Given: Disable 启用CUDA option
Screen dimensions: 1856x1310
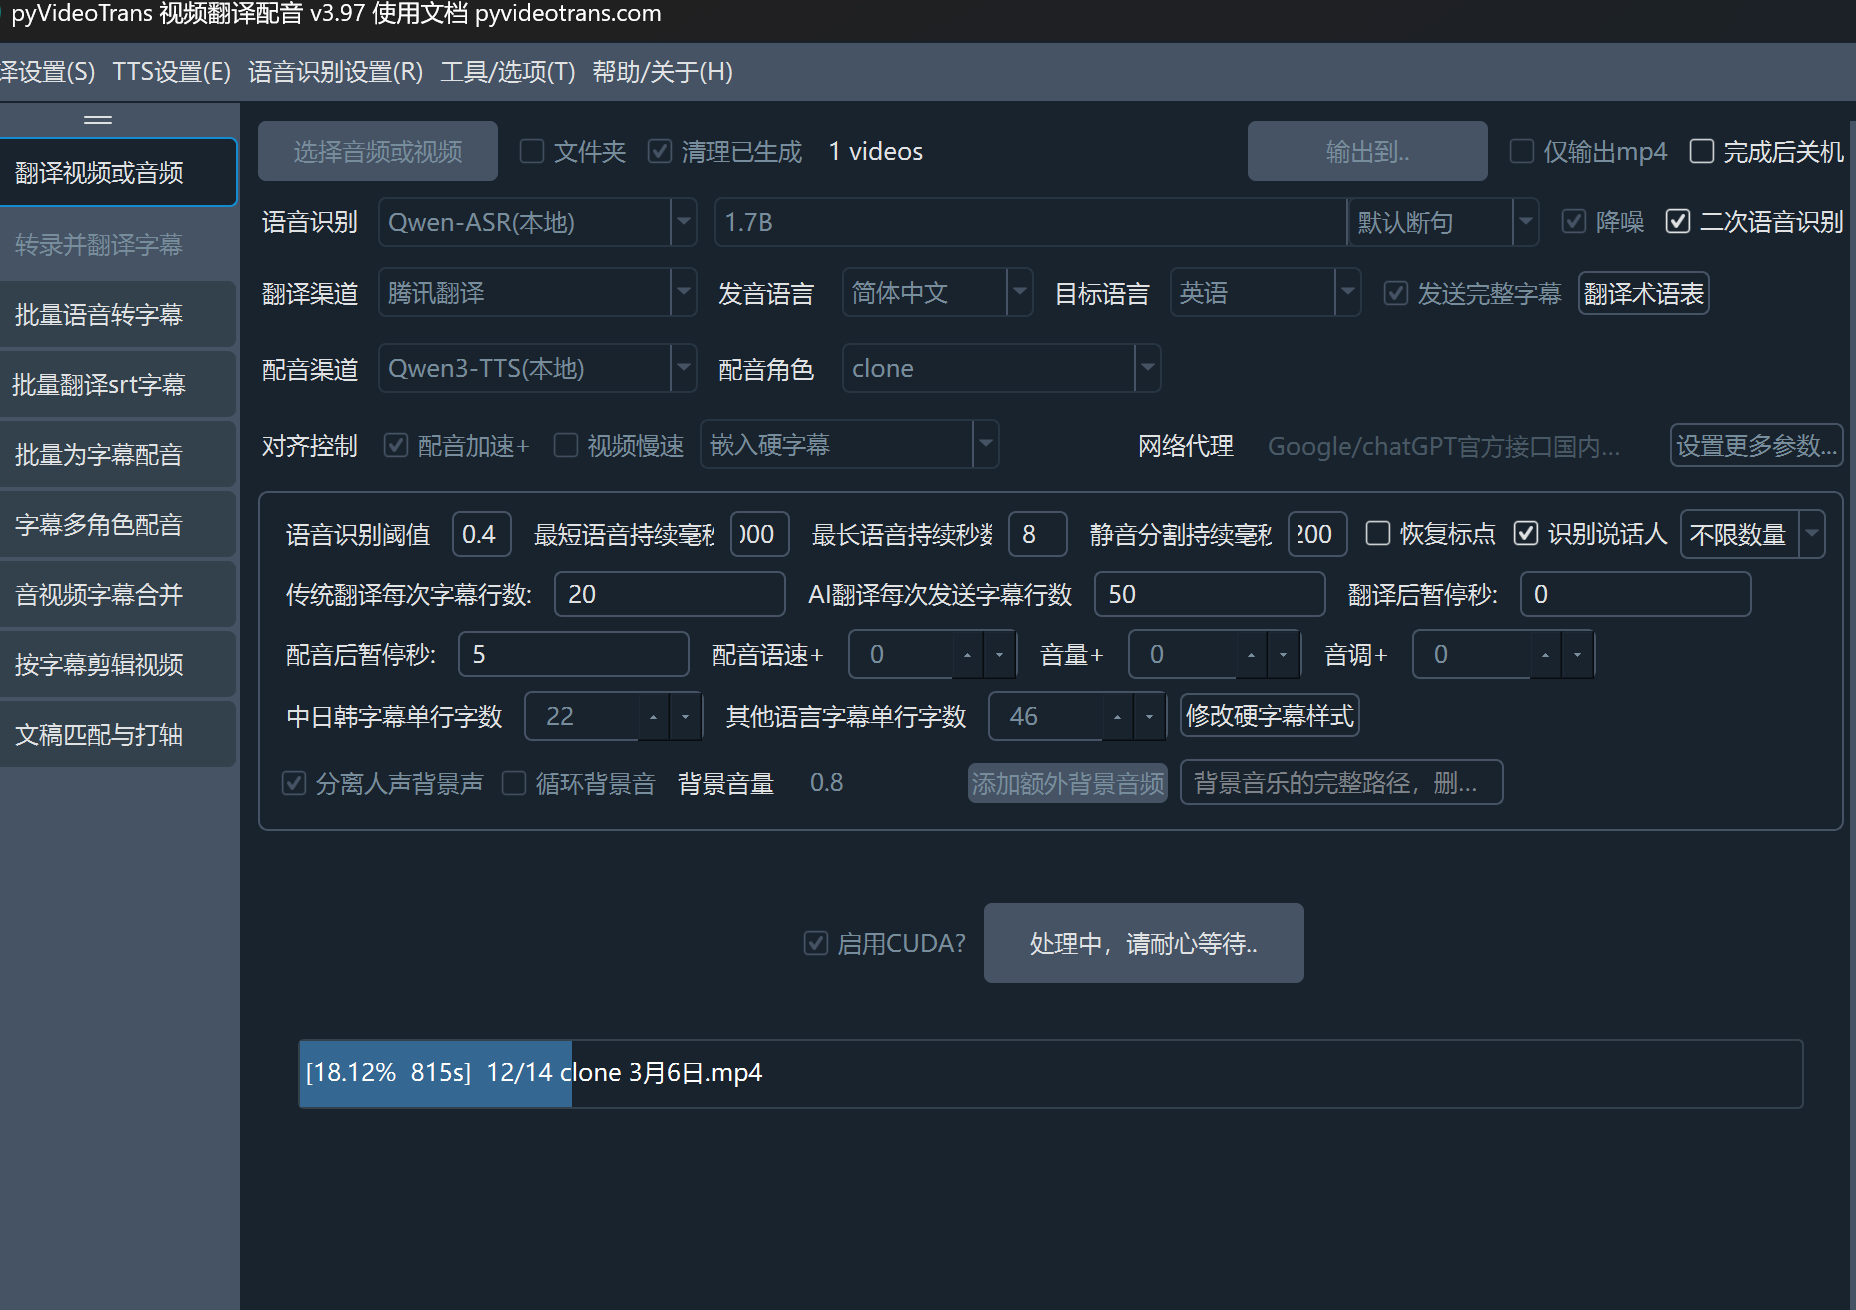Looking at the screenshot, I should point(815,943).
